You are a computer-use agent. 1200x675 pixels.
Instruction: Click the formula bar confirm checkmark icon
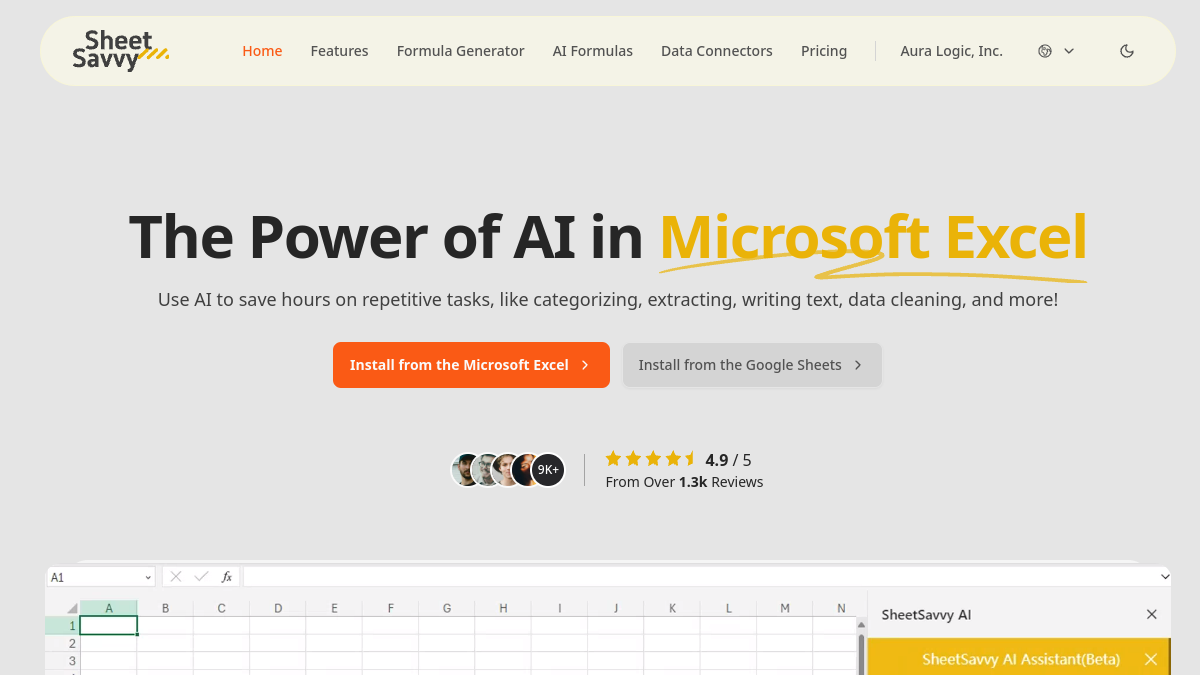[201, 577]
